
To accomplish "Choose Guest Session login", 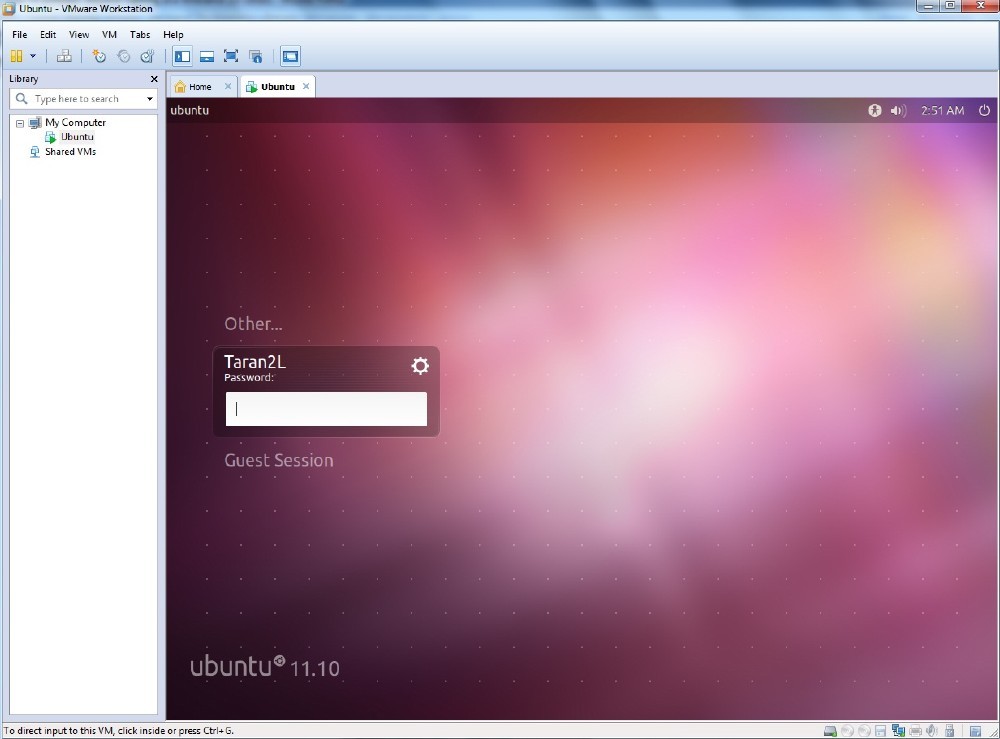I will pos(279,460).
